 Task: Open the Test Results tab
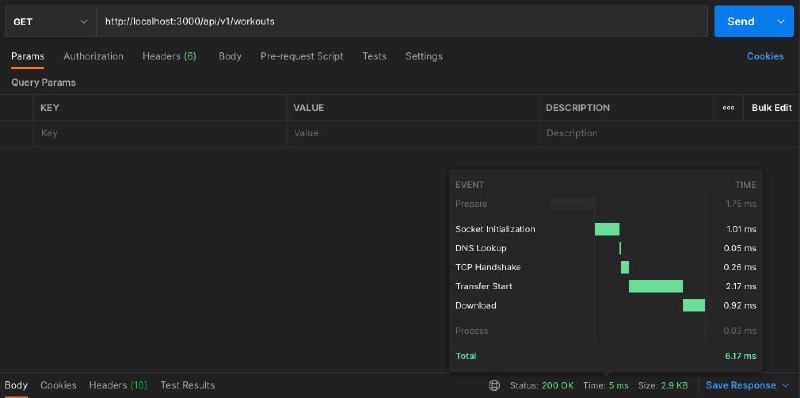[x=188, y=385]
